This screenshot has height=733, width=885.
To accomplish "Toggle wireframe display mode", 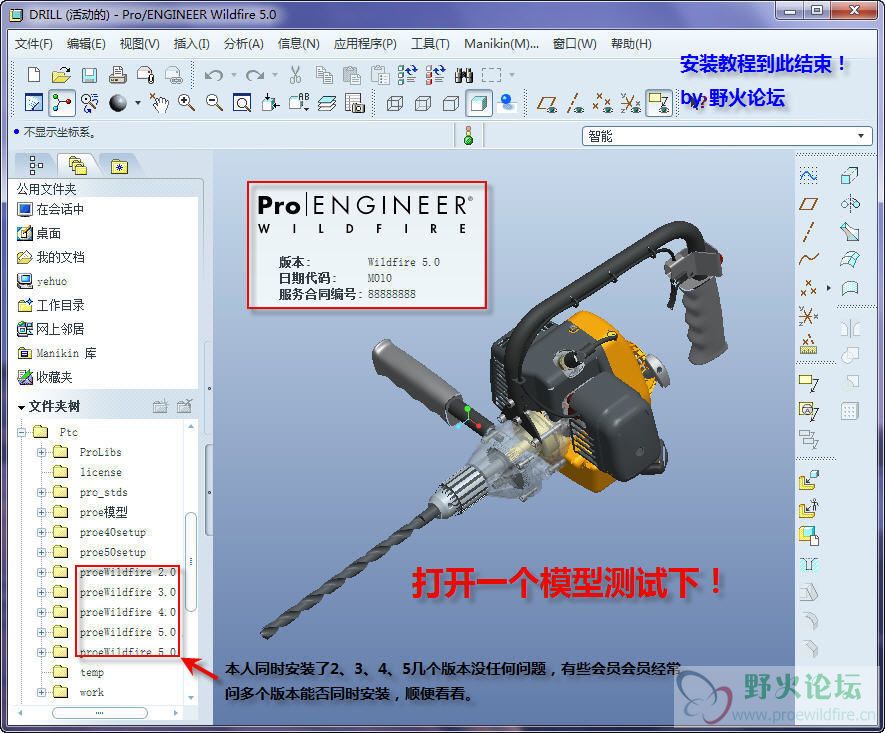I will [395, 103].
